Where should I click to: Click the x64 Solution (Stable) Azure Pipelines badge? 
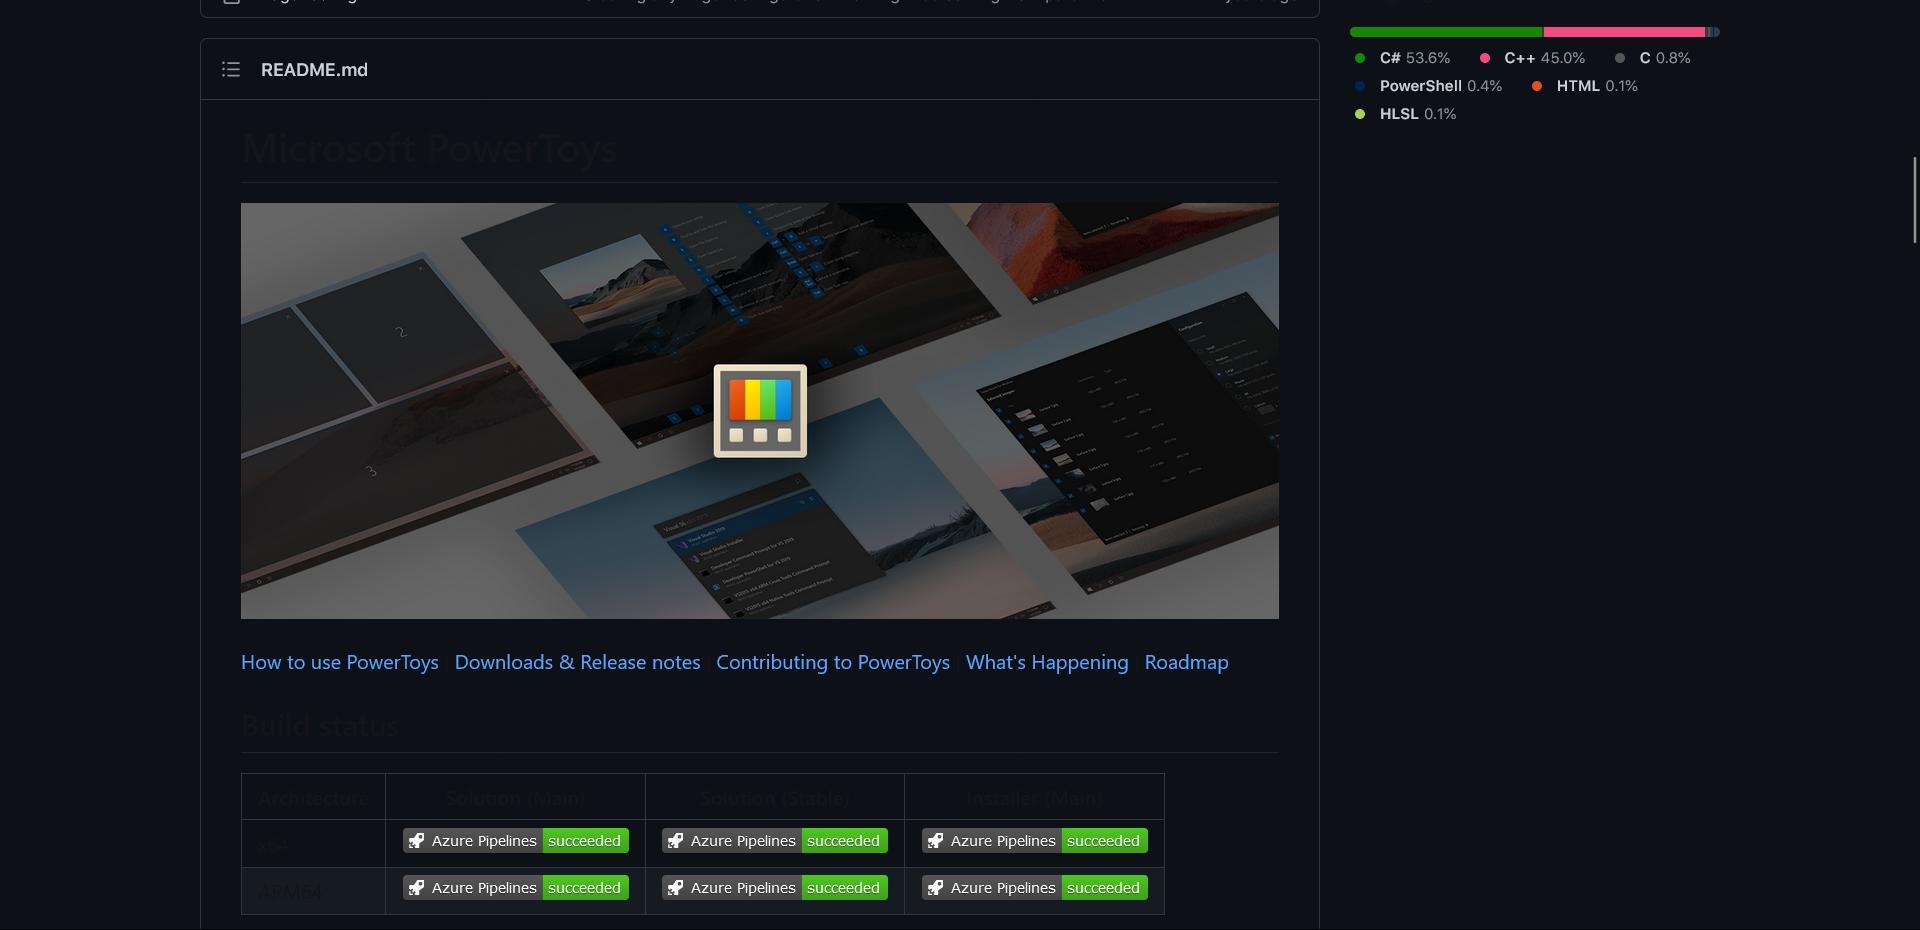[x=774, y=840]
